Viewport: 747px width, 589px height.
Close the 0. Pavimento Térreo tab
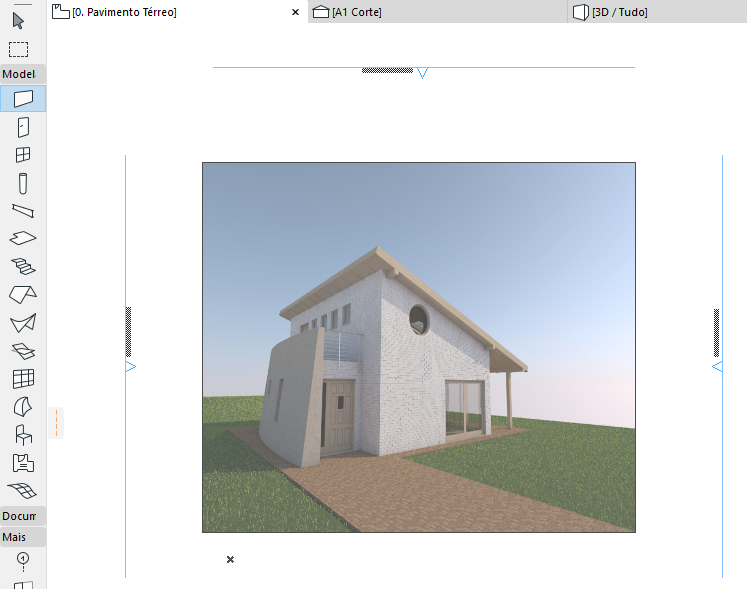click(x=295, y=12)
